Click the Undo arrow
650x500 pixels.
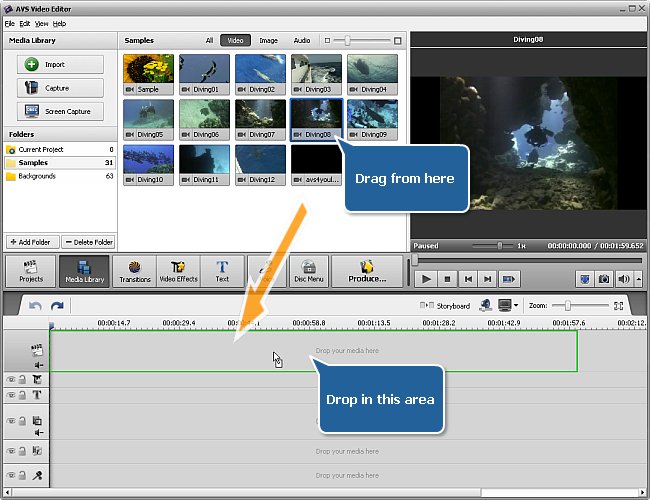coord(35,306)
